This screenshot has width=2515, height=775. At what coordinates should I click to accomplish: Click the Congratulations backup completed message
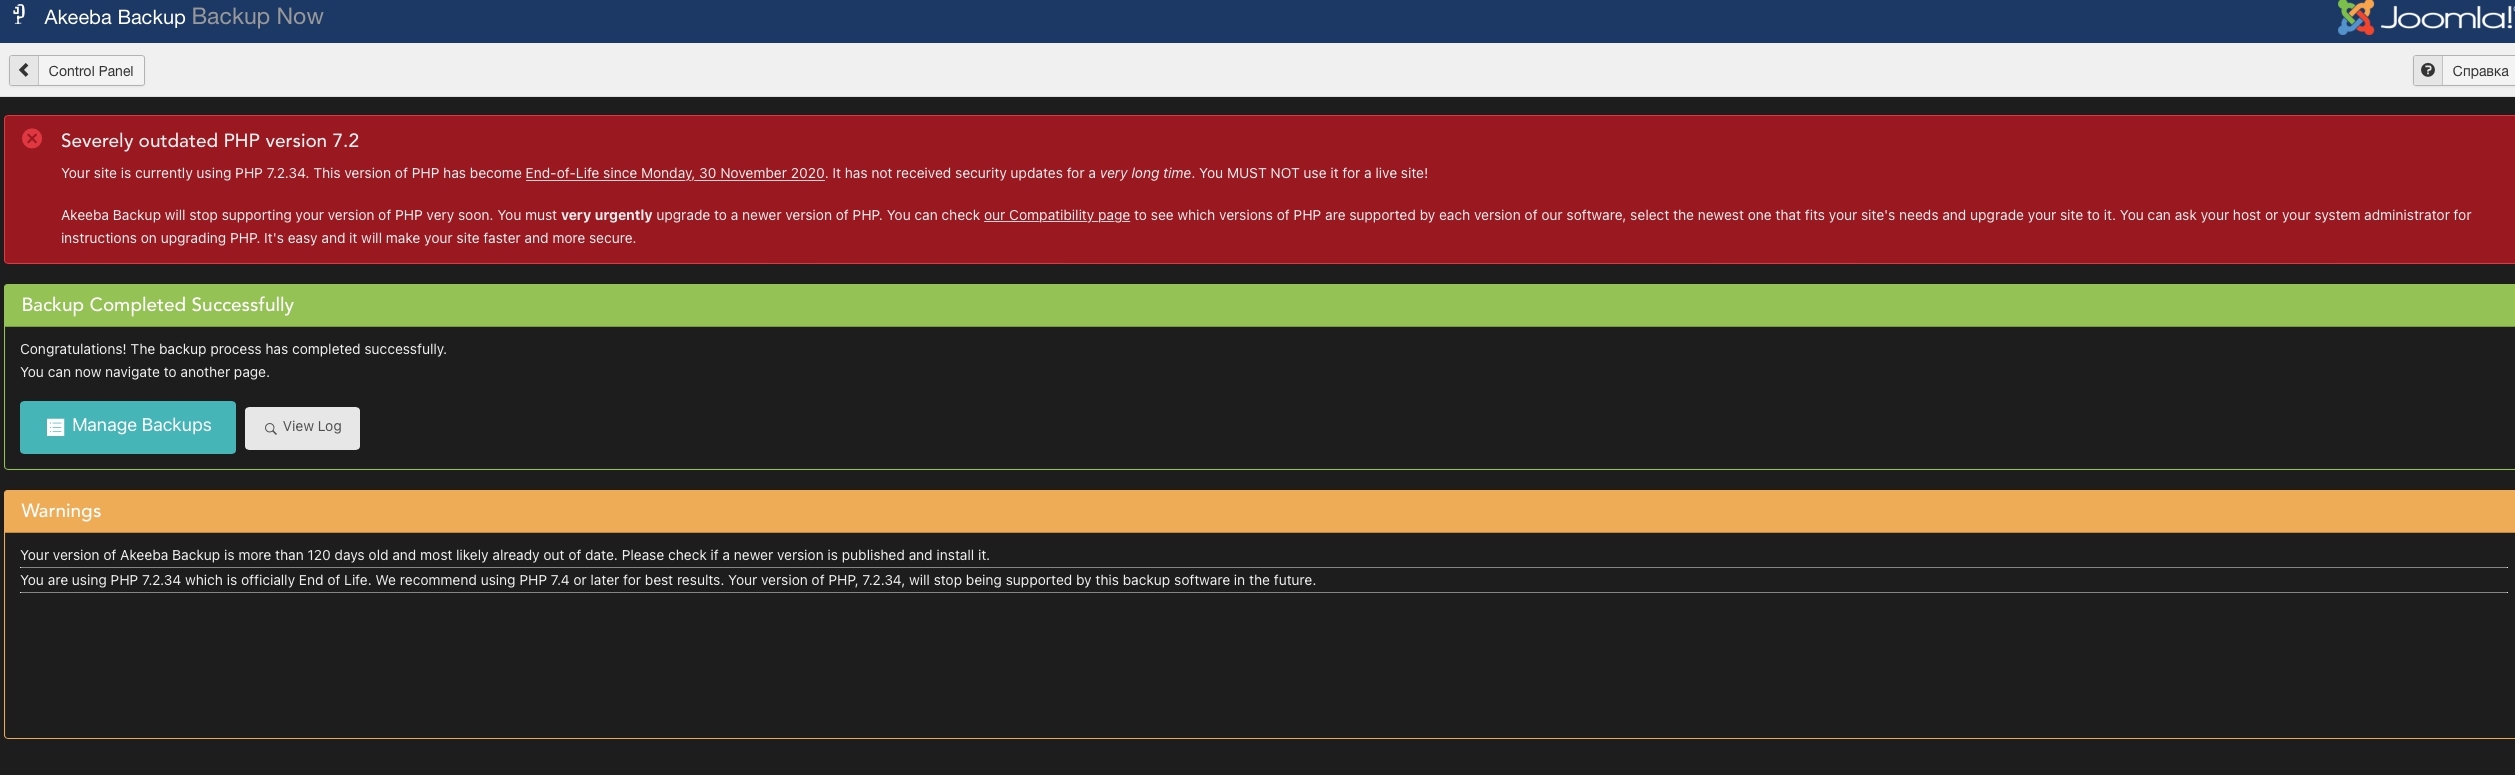(233, 349)
